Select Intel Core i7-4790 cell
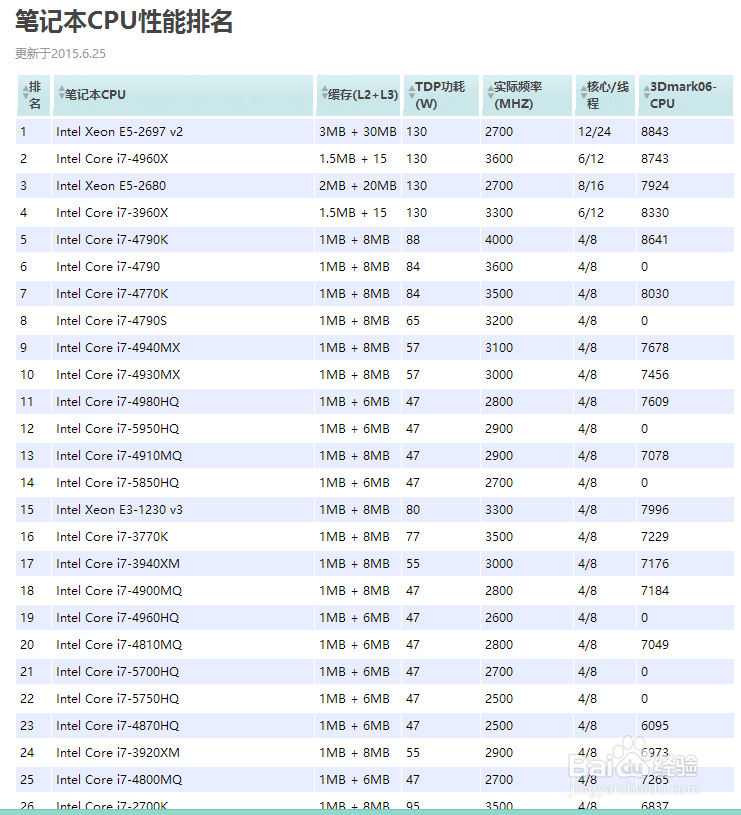The height and width of the screenshot is (815, 741). point(182,267)
